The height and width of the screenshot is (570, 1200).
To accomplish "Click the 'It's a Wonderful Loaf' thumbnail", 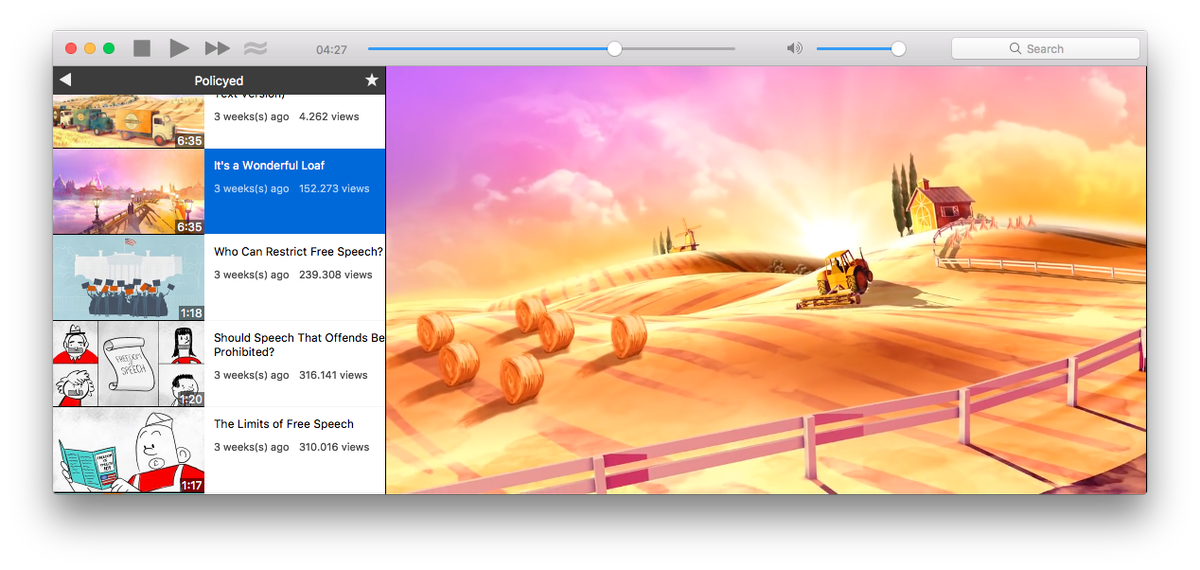I will 128,191.
